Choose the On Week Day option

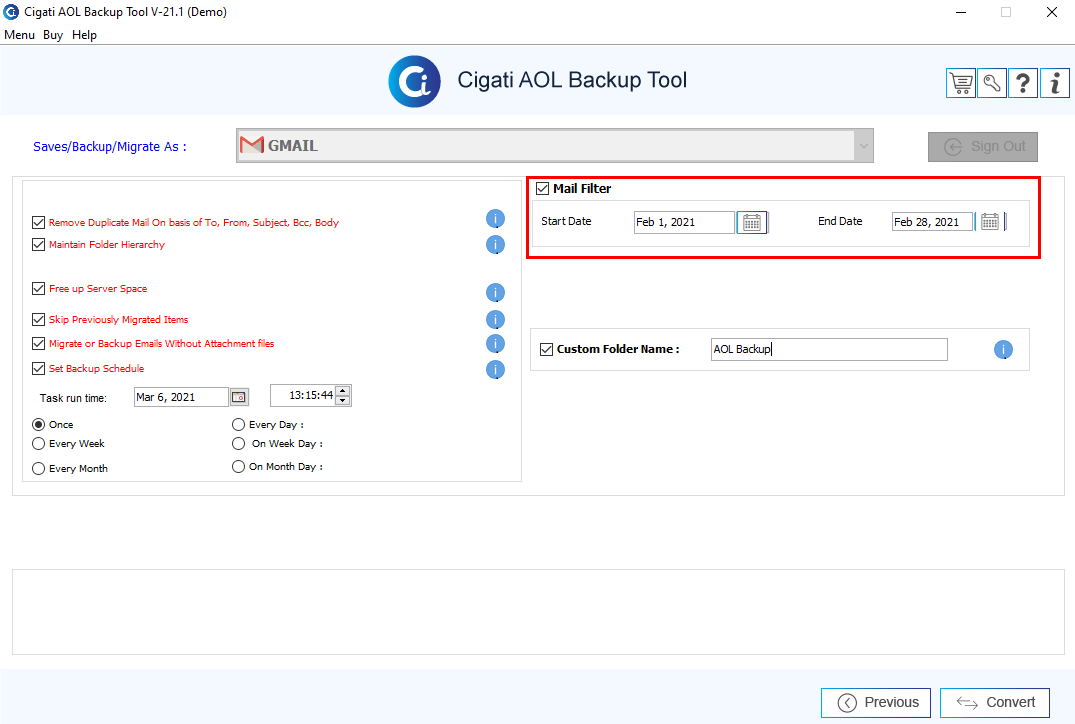click(238, 444)
